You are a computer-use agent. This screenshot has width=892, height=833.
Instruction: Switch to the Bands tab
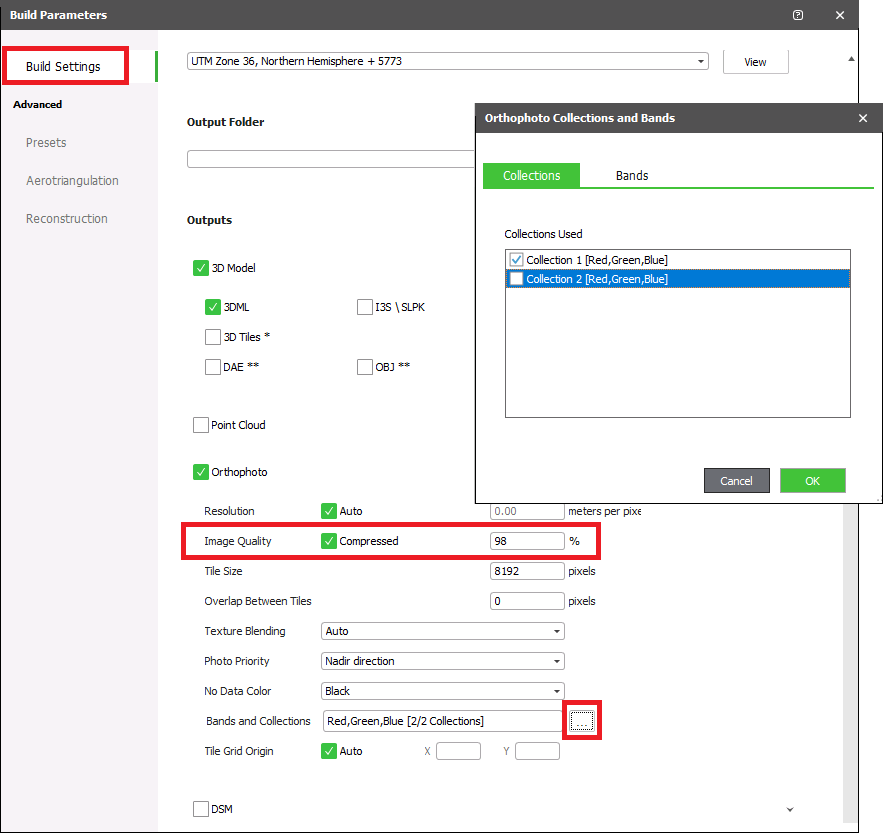click(x=632, y=175)
